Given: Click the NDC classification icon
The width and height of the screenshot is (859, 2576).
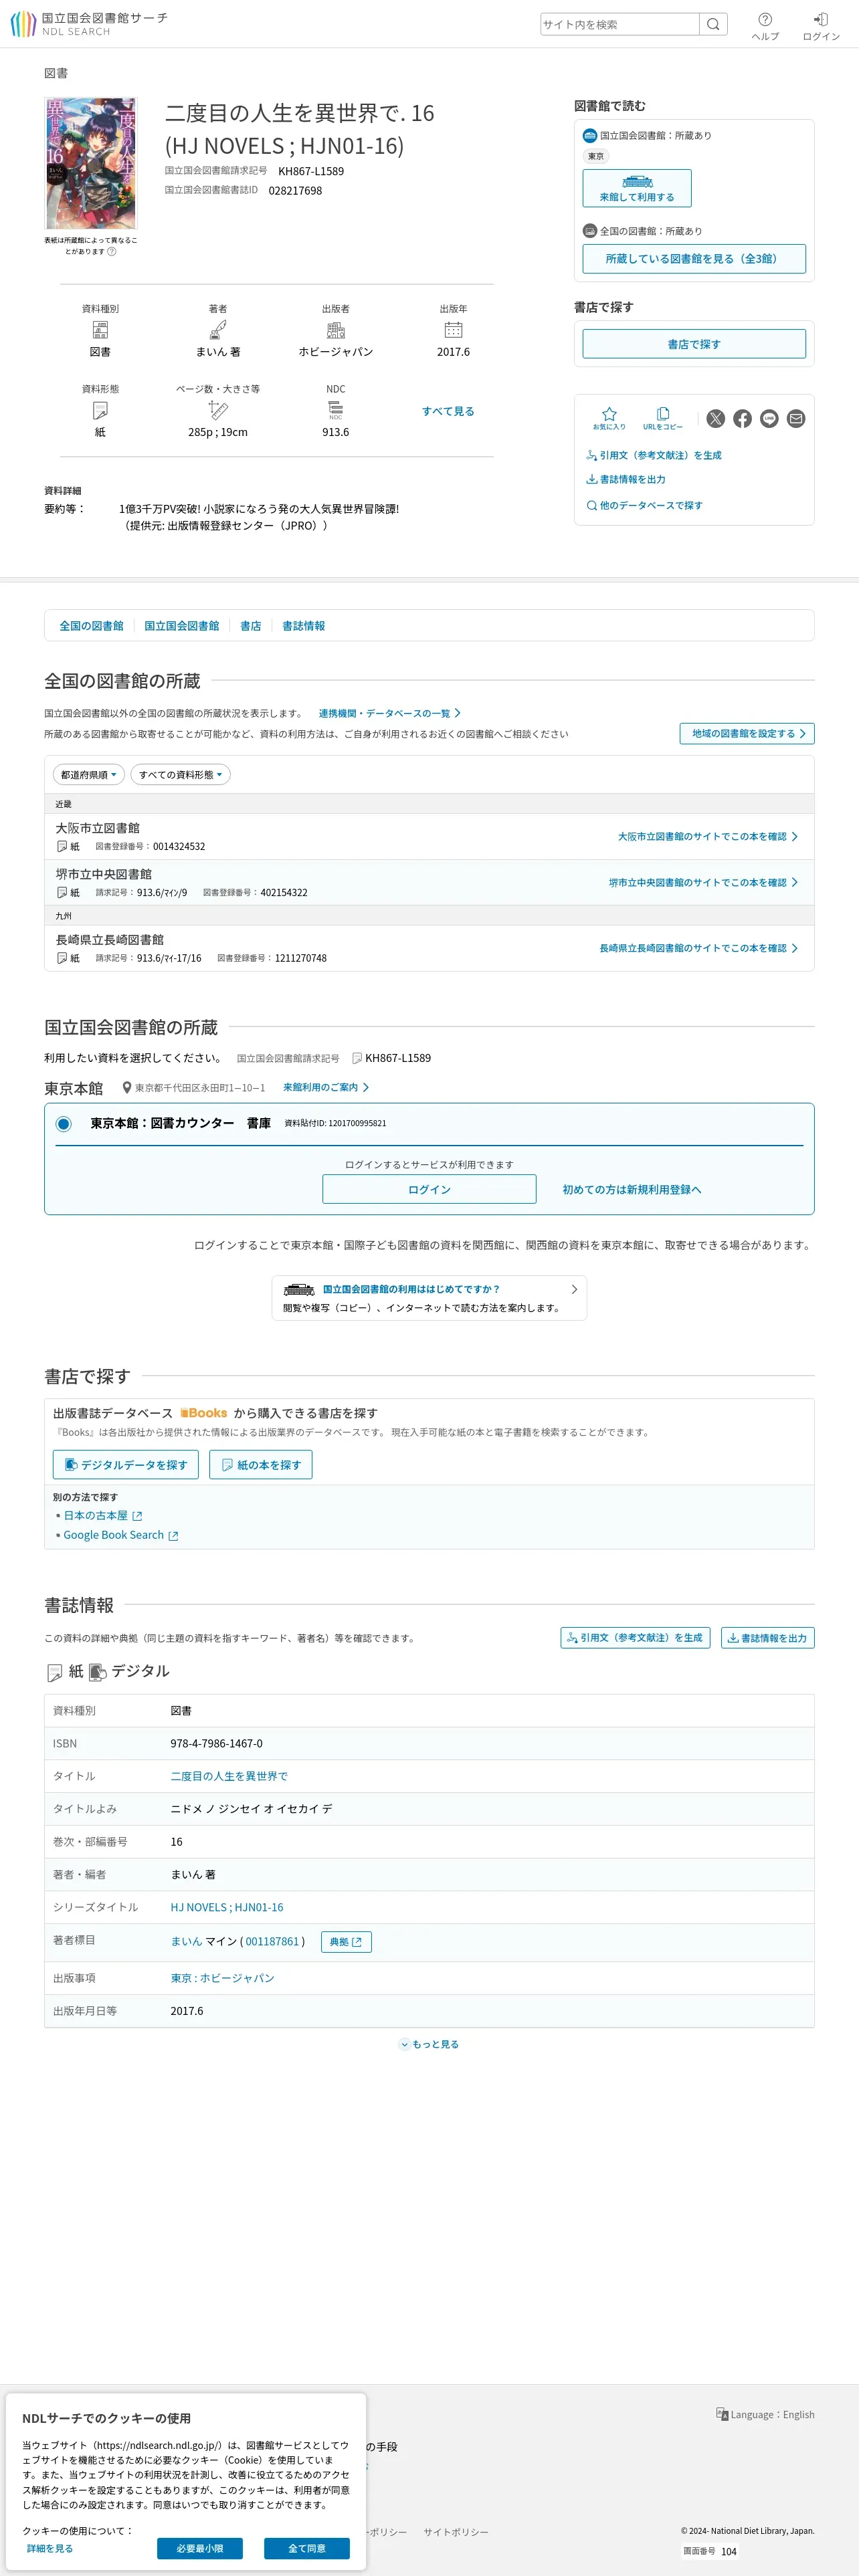Looking at the screenshot, I should (x=336, y=410).
